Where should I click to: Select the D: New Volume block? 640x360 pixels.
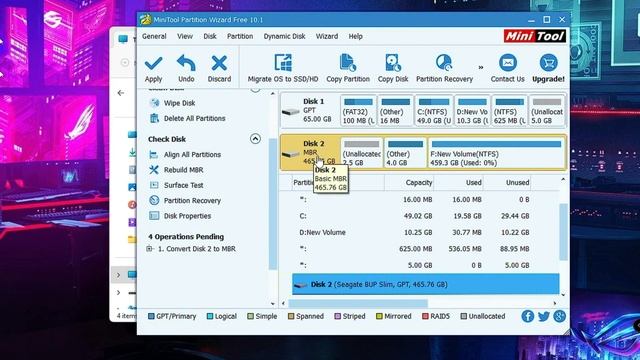pos(472,111)
